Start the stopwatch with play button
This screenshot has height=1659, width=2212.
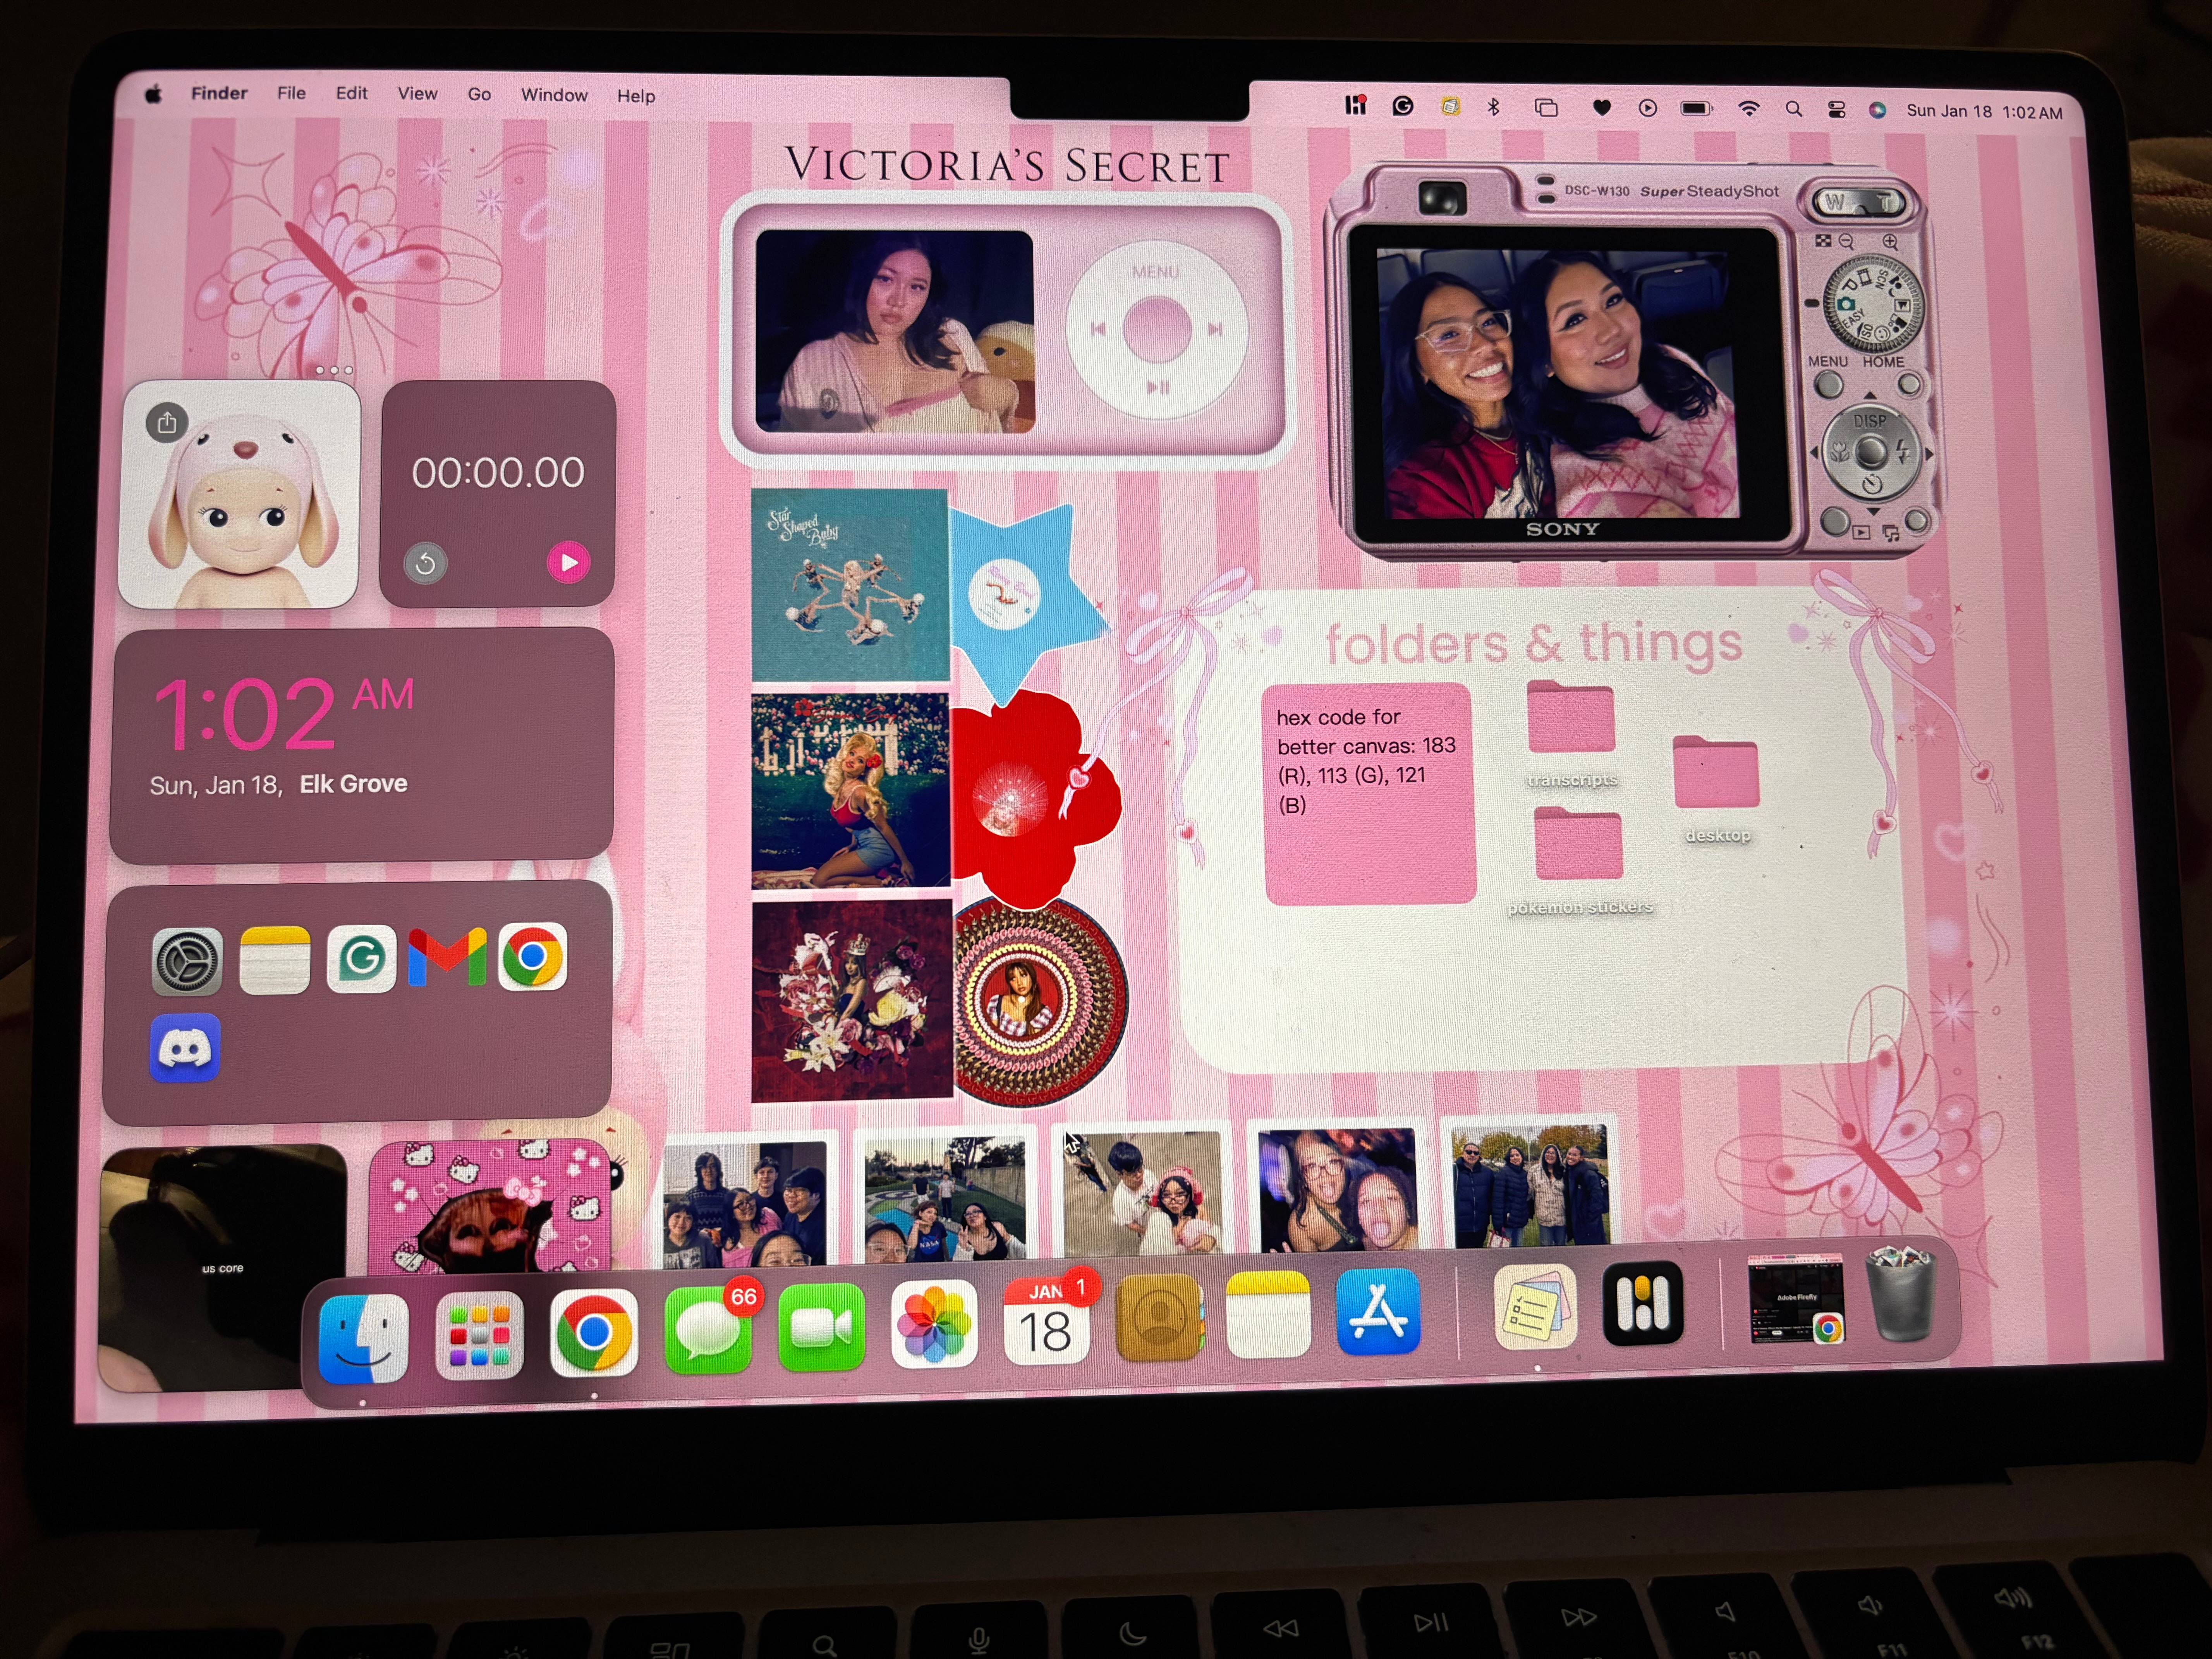[568, 562]
